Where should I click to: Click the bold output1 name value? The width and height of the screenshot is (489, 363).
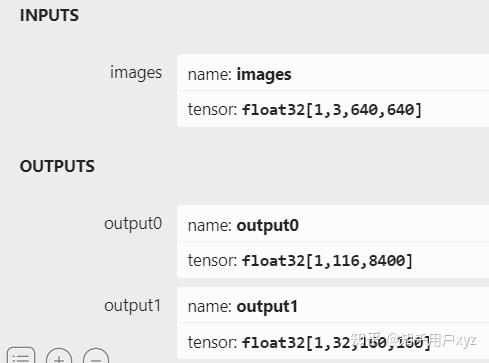click(267, 307)
